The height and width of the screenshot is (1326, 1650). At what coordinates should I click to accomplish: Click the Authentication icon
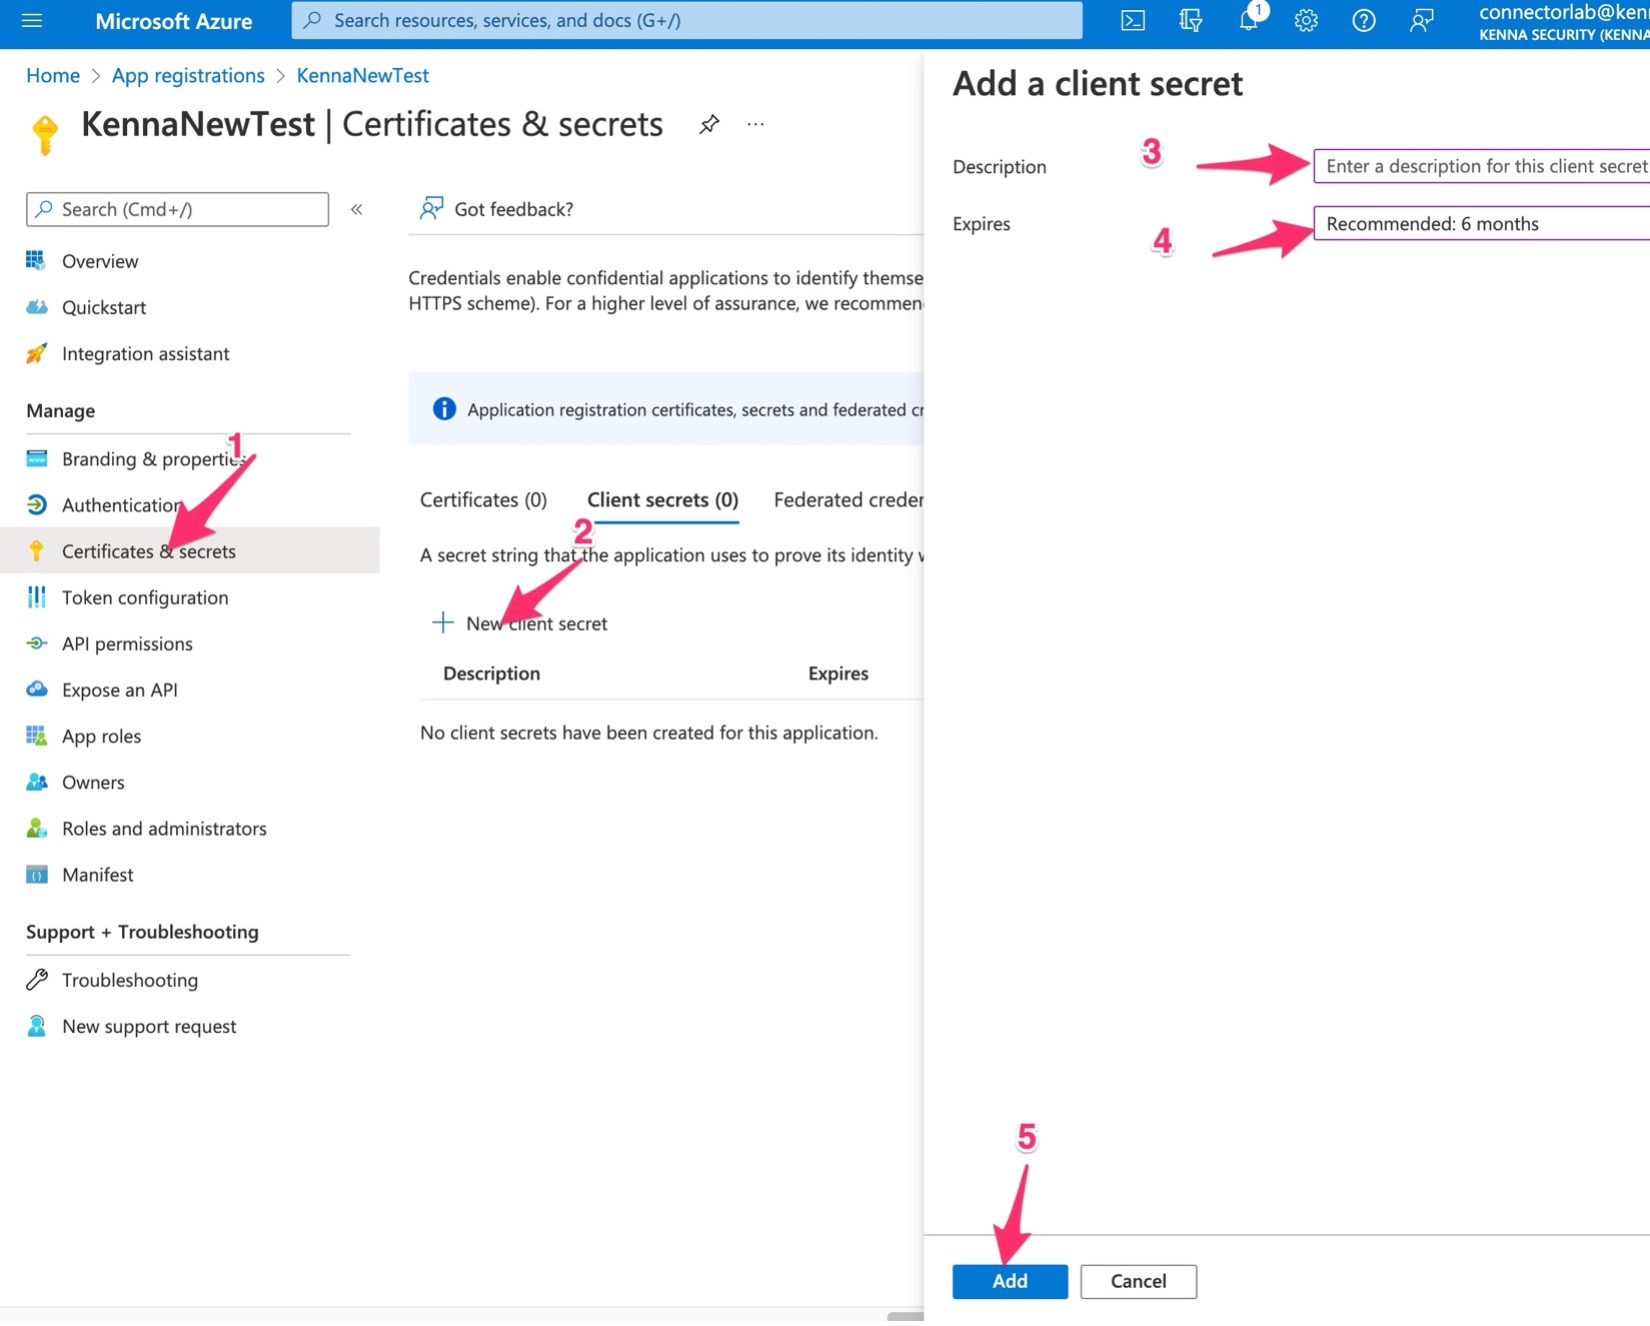[36, 505]
